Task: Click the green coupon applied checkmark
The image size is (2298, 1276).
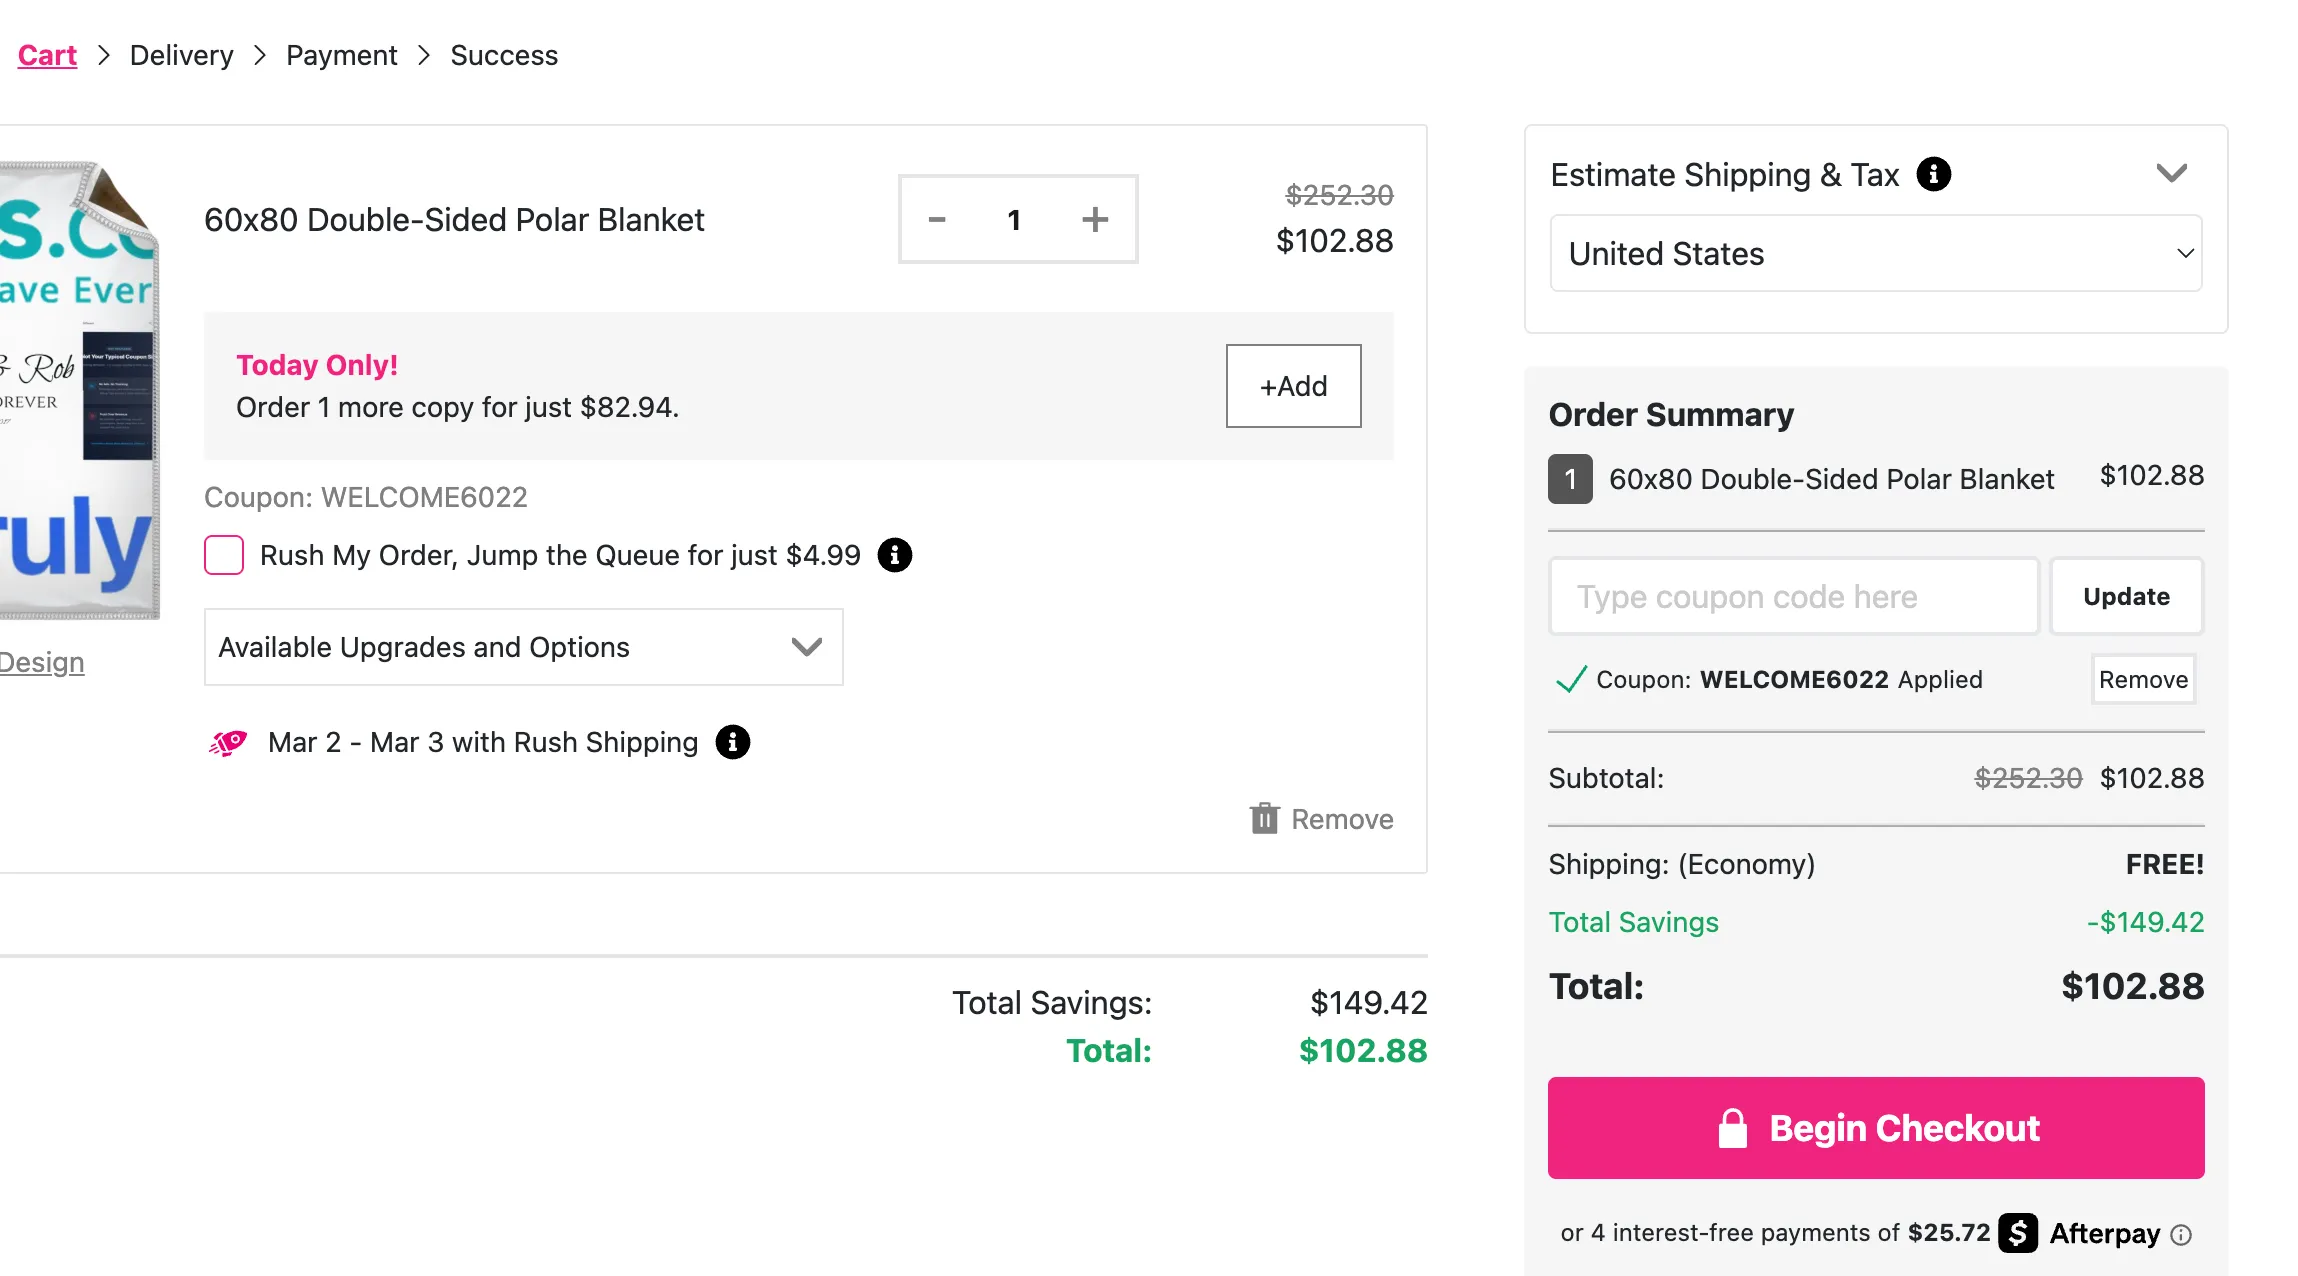Action: coord(1570,680)
